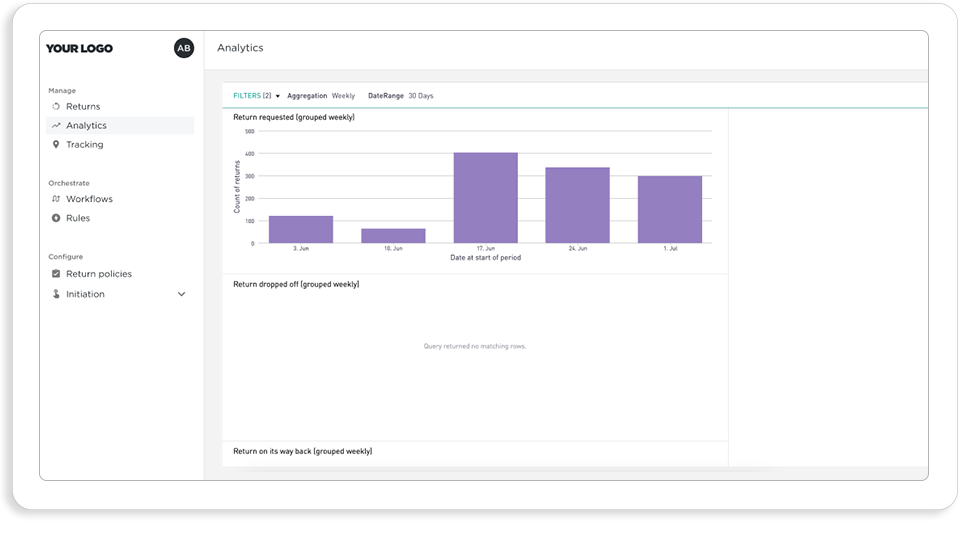This screenshot has height=540, width=960.
Task: Expand the Initiation chevron arrow
Action: pyautogui.click(x=181, y=294)
